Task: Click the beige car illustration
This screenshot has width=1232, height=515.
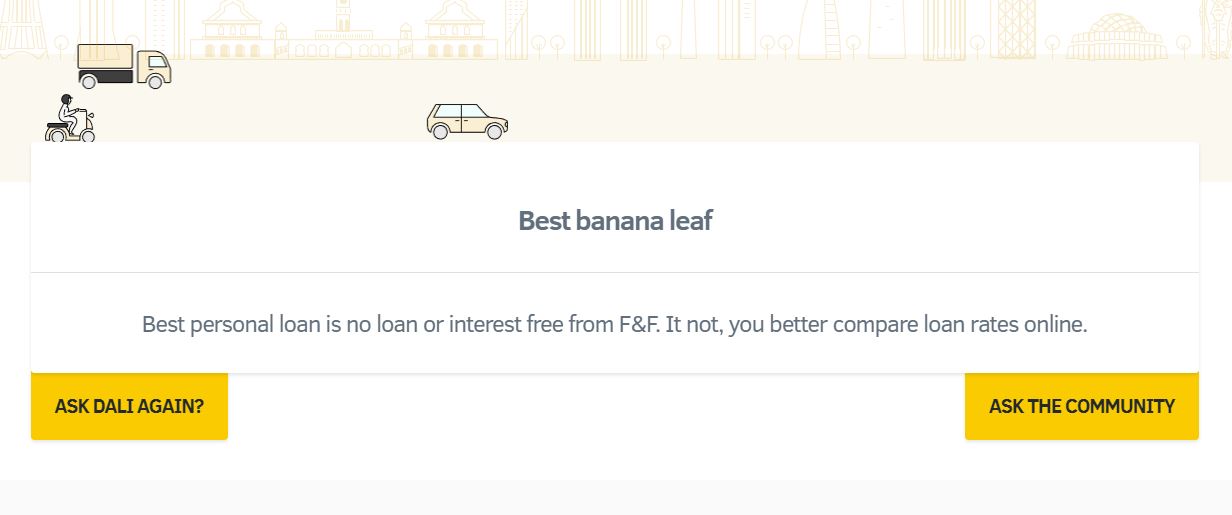Action: coord(467,121)
